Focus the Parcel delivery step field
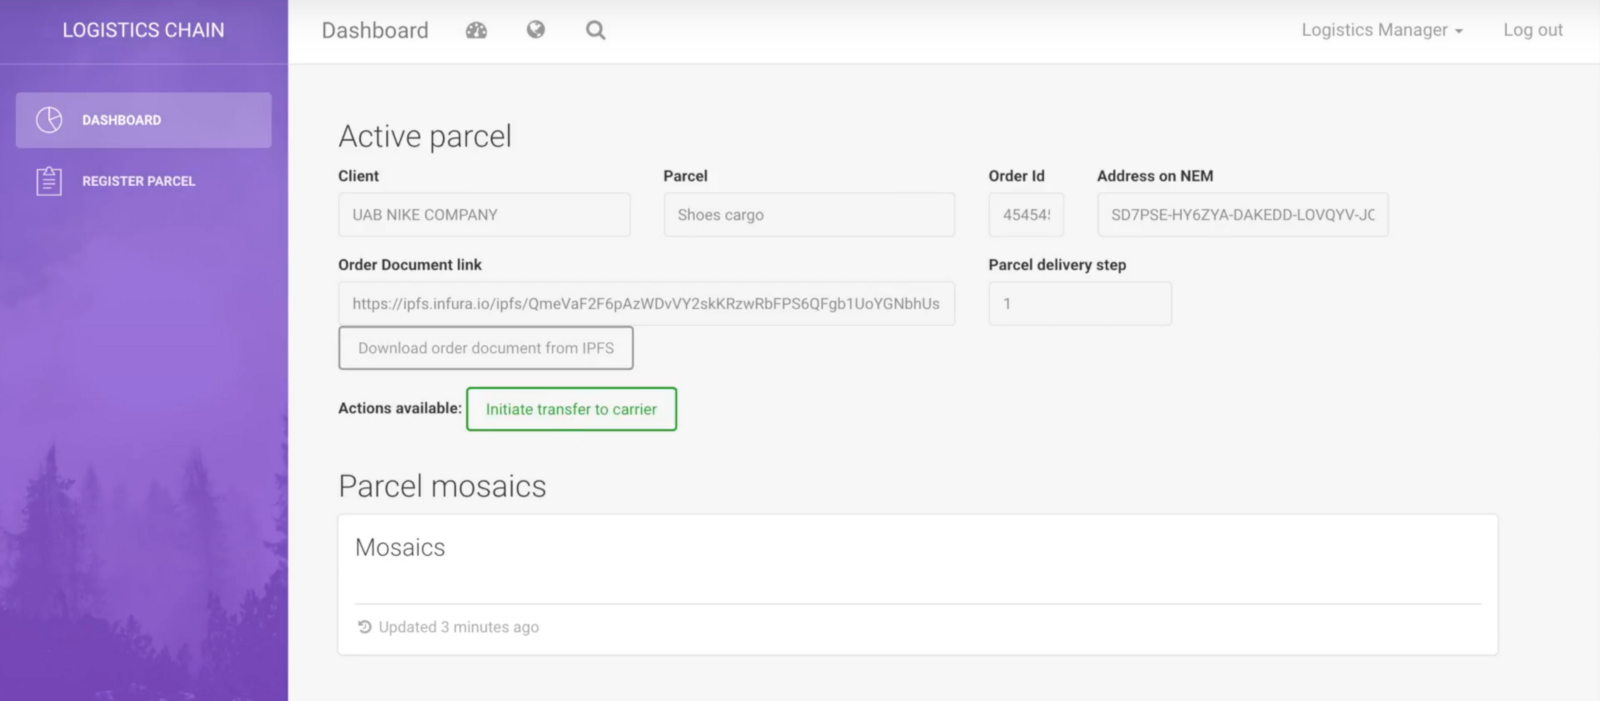This screenshot has width=1600, height=701. click(1080, 304)
